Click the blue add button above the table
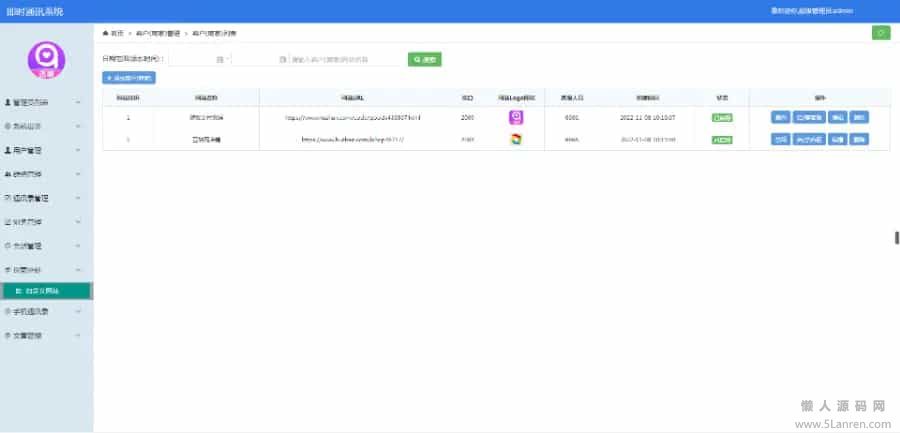 click(x=129, y=78)
